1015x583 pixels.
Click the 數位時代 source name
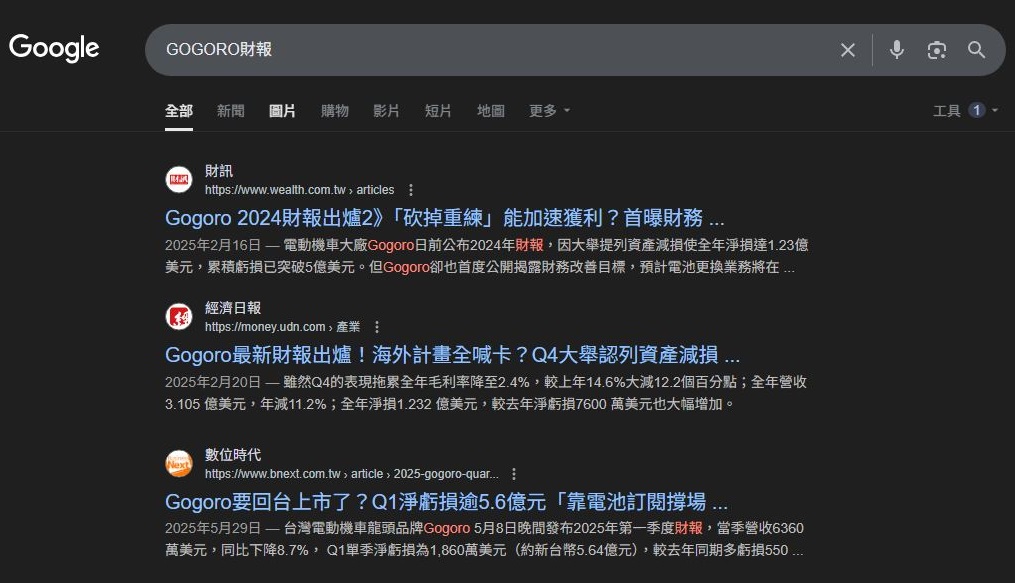pyautogui.click(x=233, y=455)
